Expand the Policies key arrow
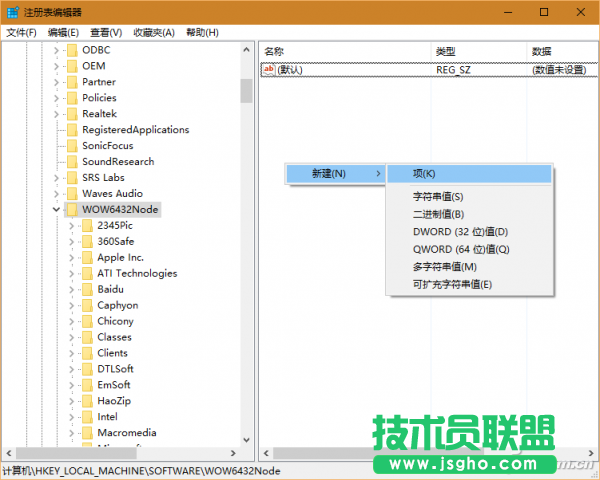600x480 pixels. tap(56, 98)
